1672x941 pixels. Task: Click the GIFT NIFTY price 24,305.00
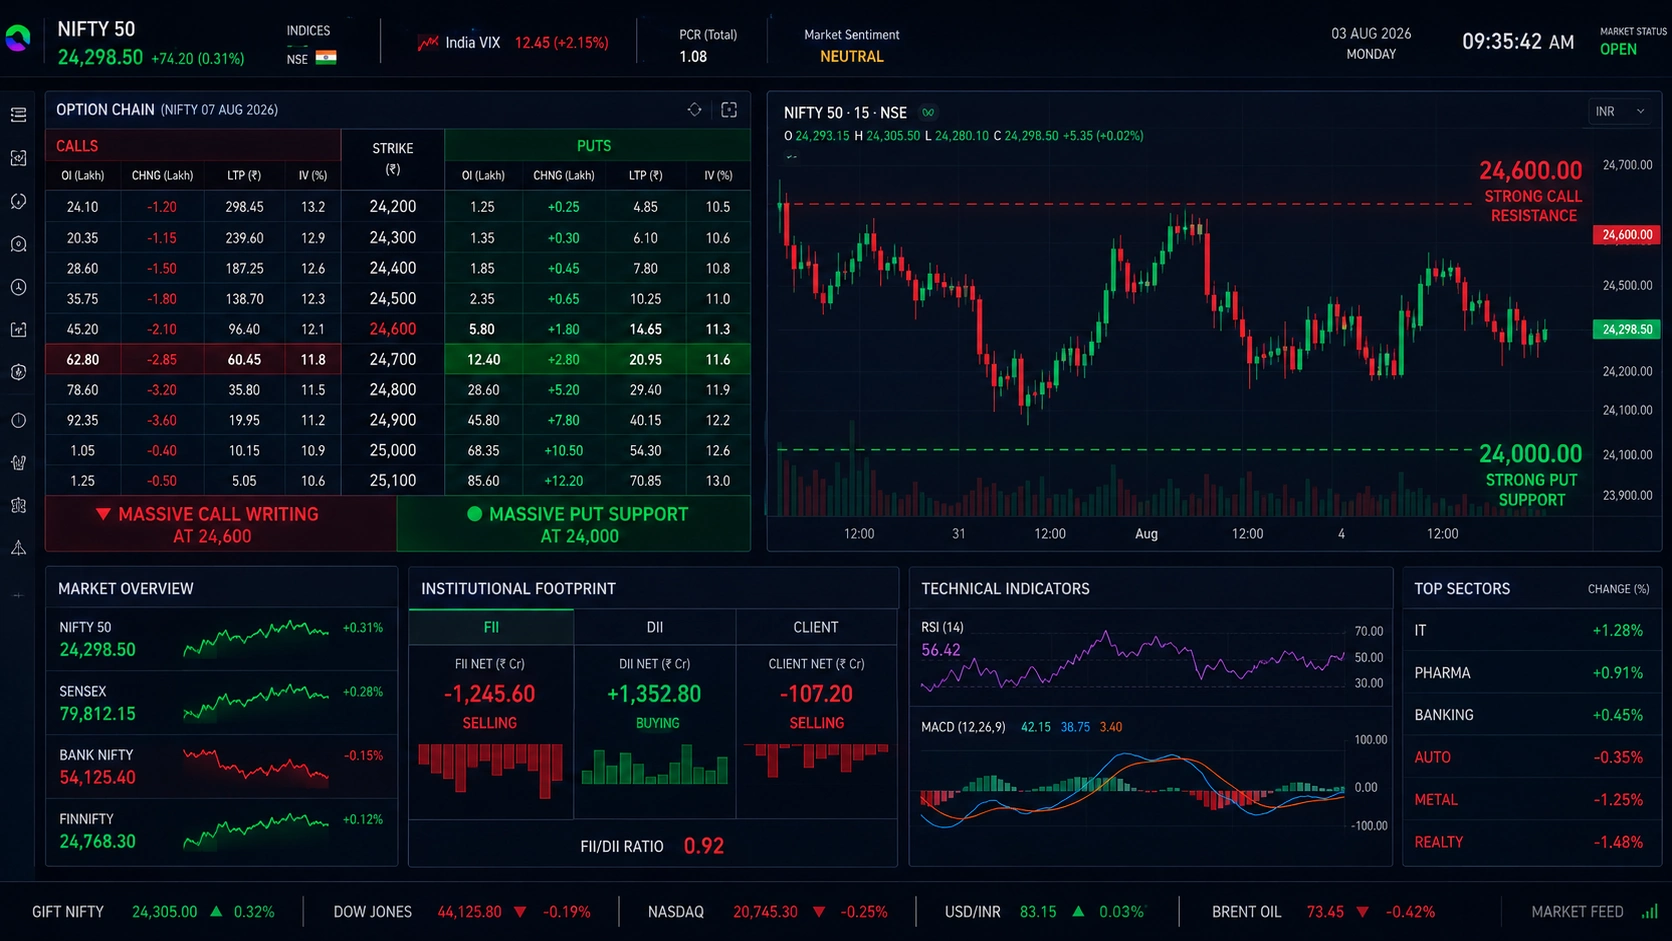click(165, 912)
